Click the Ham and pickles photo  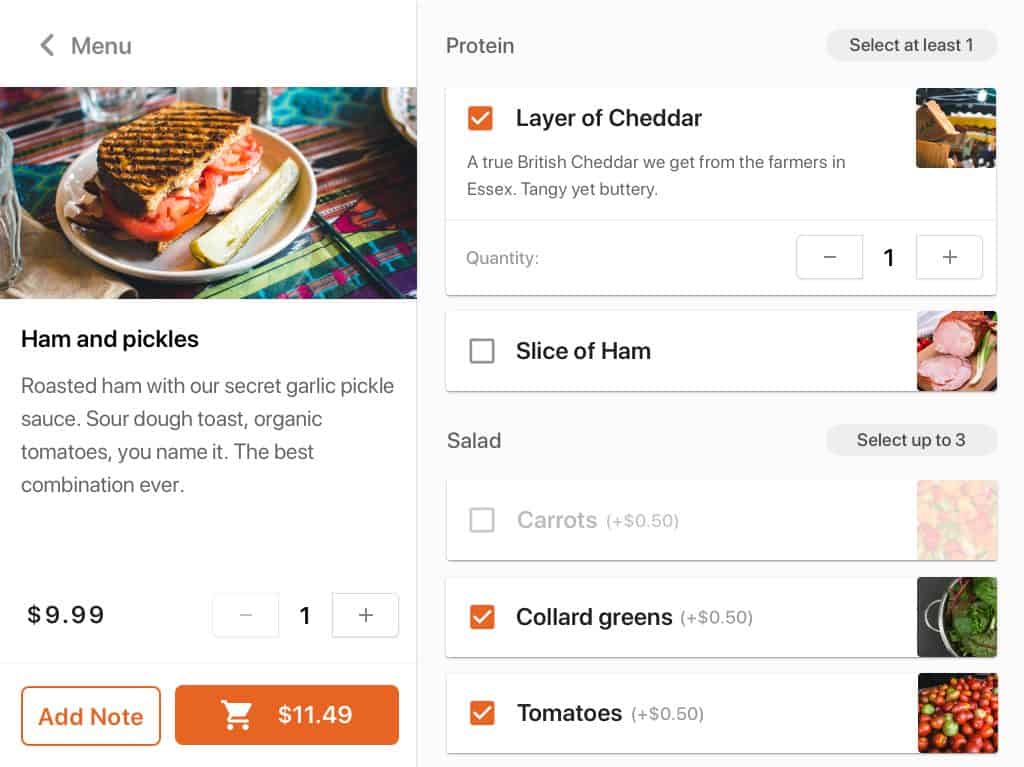pos(209,192)
